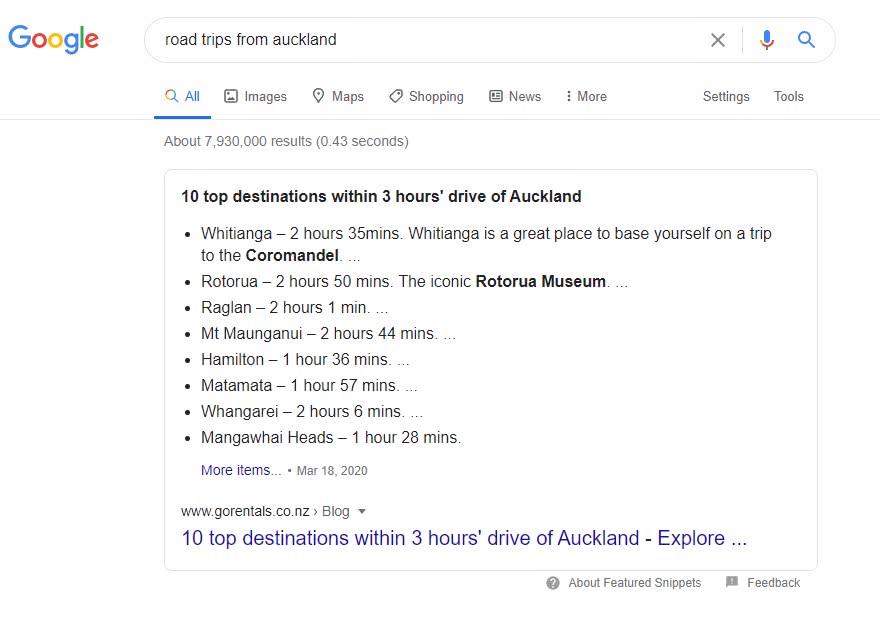Clear the search box using the X icon
The image size is (880, 617).
click(718, 40)
